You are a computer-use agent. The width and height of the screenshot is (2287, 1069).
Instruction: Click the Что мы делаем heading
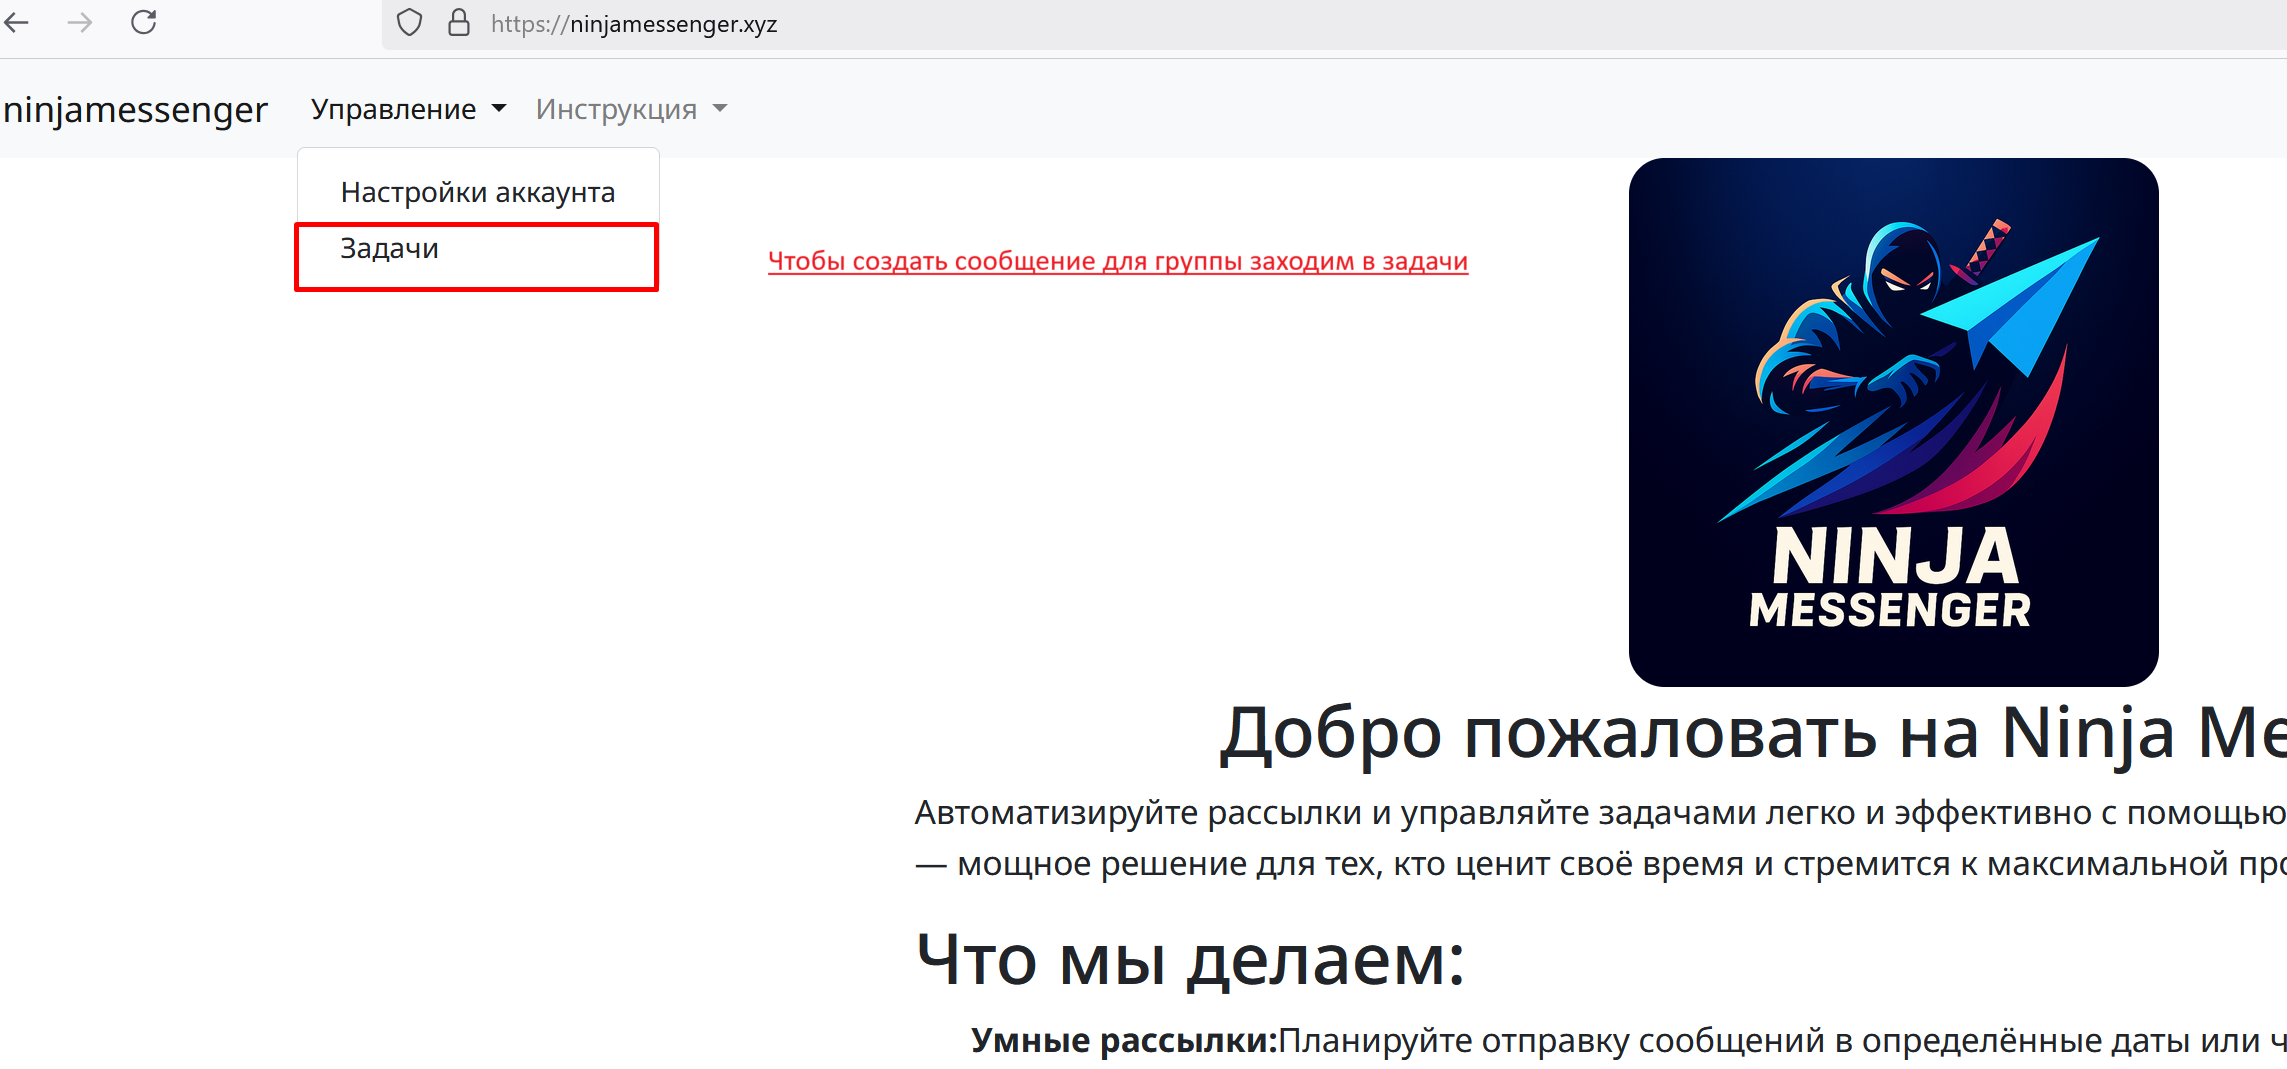pyautogui.click(x=1190, y=960)
